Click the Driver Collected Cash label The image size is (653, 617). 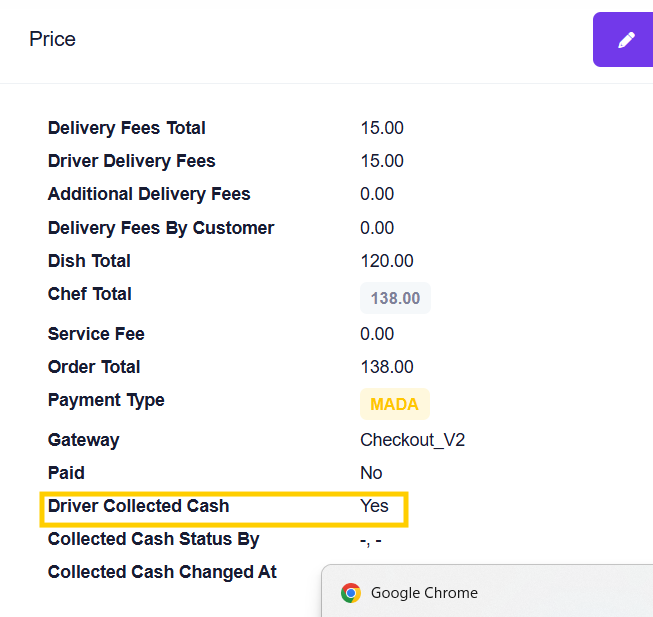click(139, 506)
